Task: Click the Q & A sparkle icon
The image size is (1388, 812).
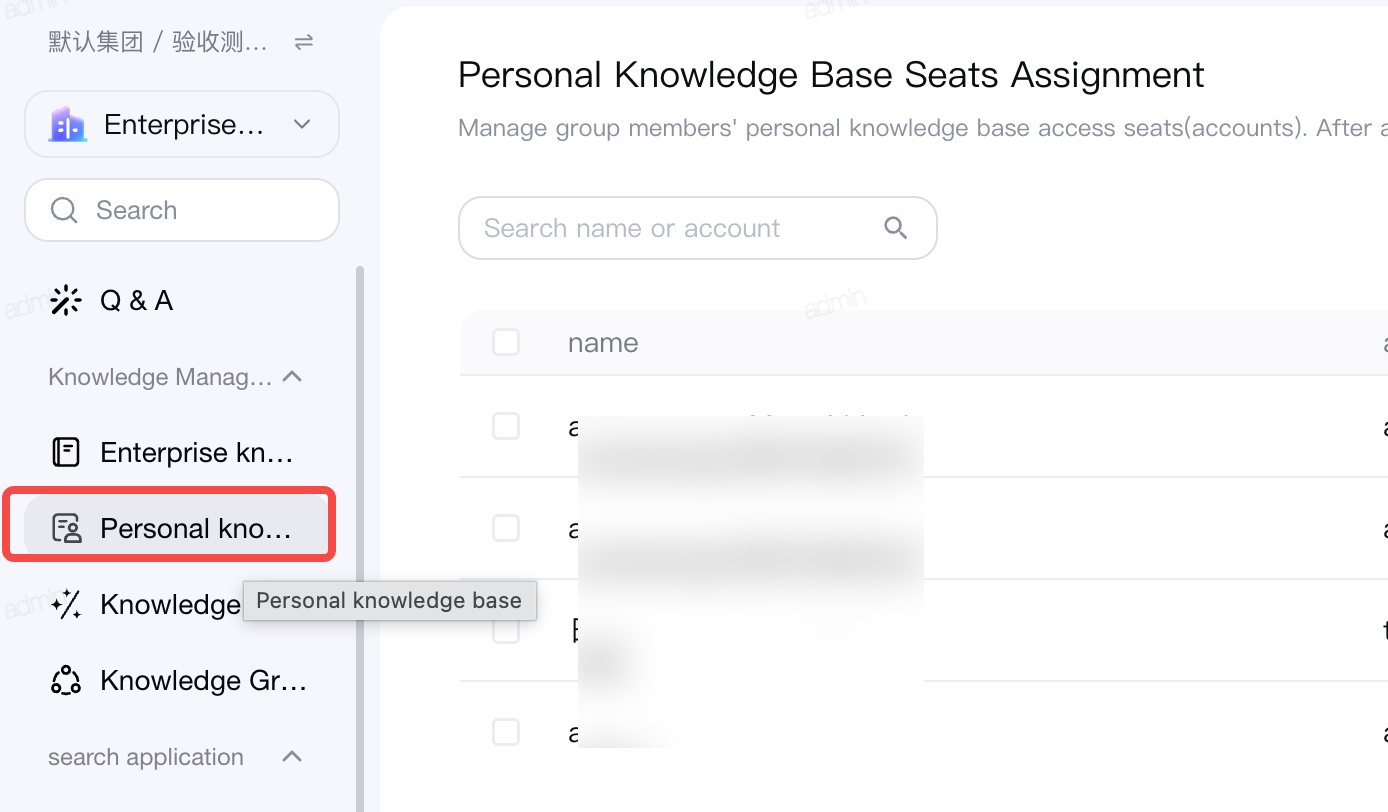Action: pos(66,300)
